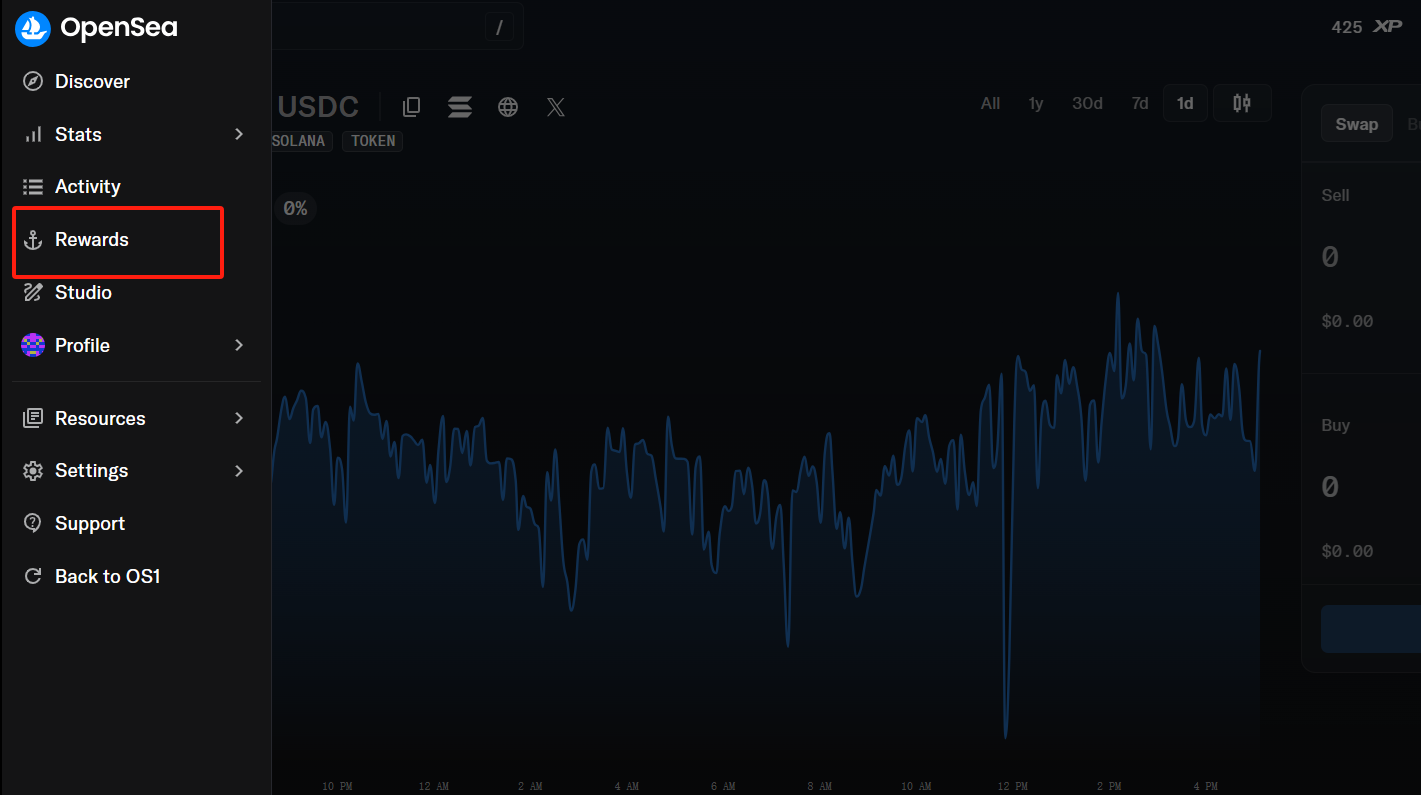The width and height of the screenshot is (1421, 795).
Task: Click the Profile avatar icon
Action: (x=33, y=345)
